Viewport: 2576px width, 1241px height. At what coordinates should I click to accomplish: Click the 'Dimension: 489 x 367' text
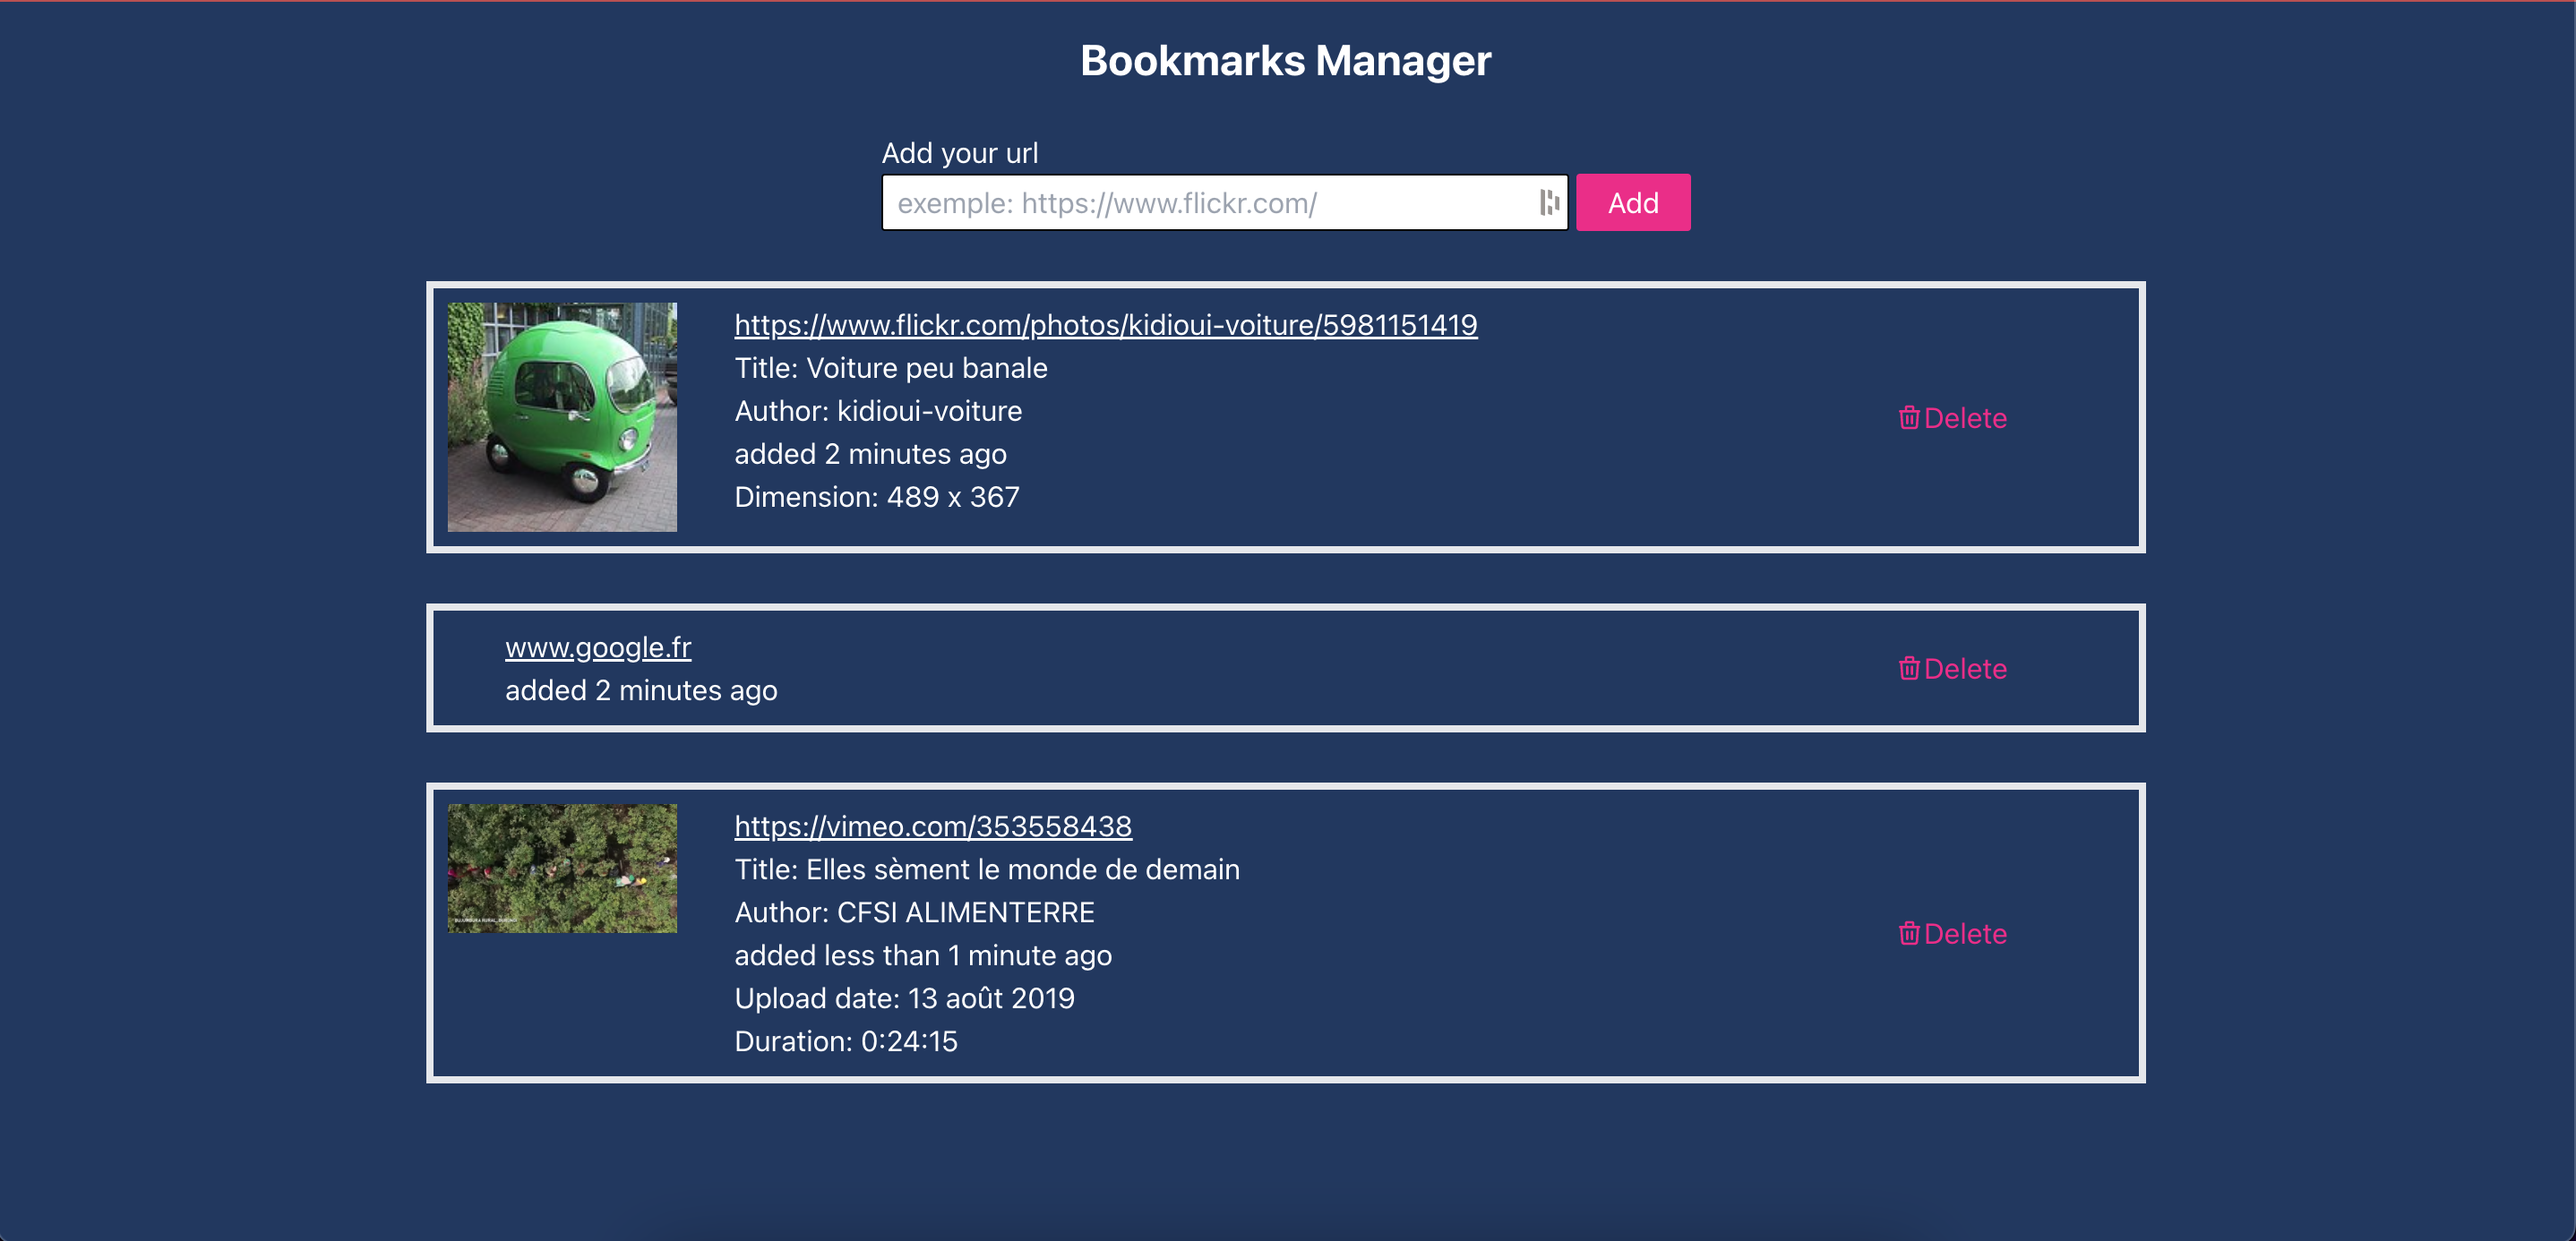[x=876, y=497]
